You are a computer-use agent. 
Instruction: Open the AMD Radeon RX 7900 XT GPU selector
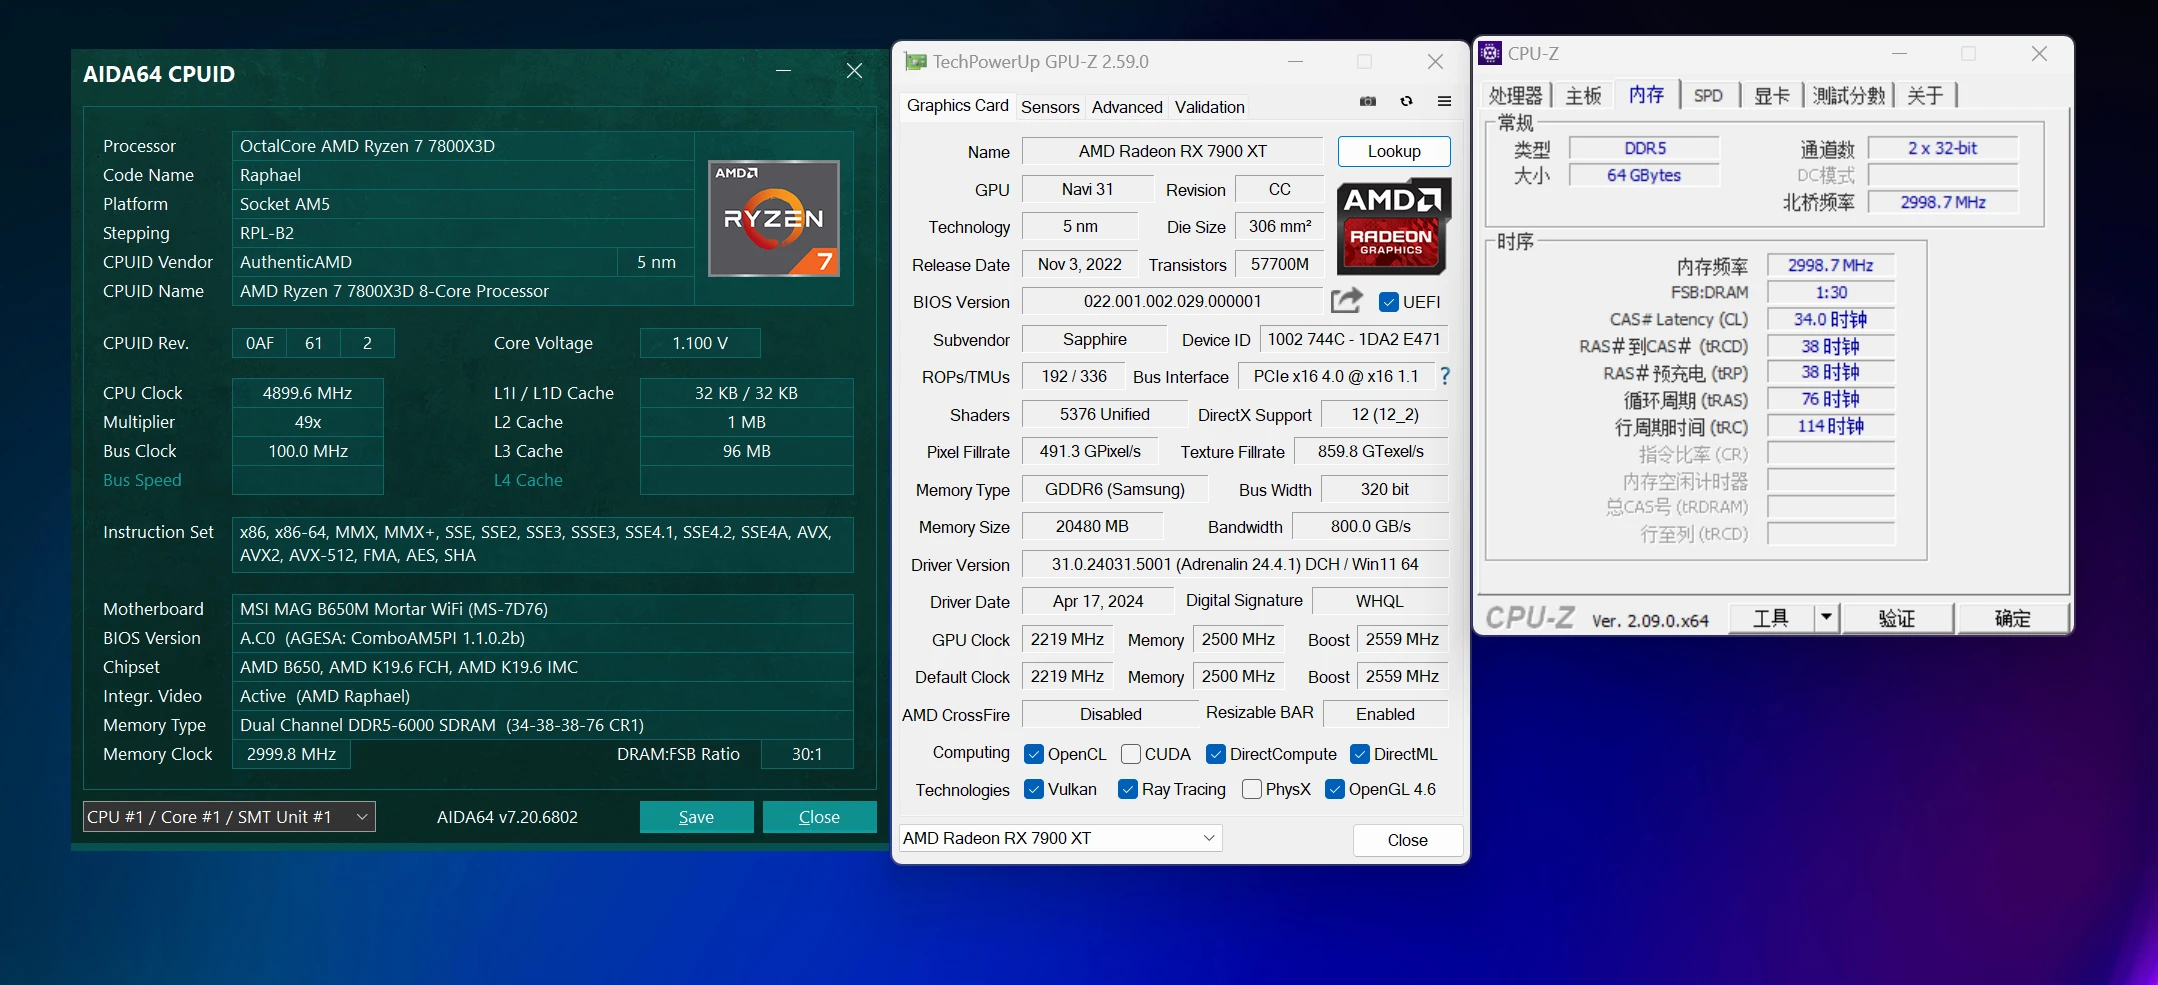(x=1060, y=838)
